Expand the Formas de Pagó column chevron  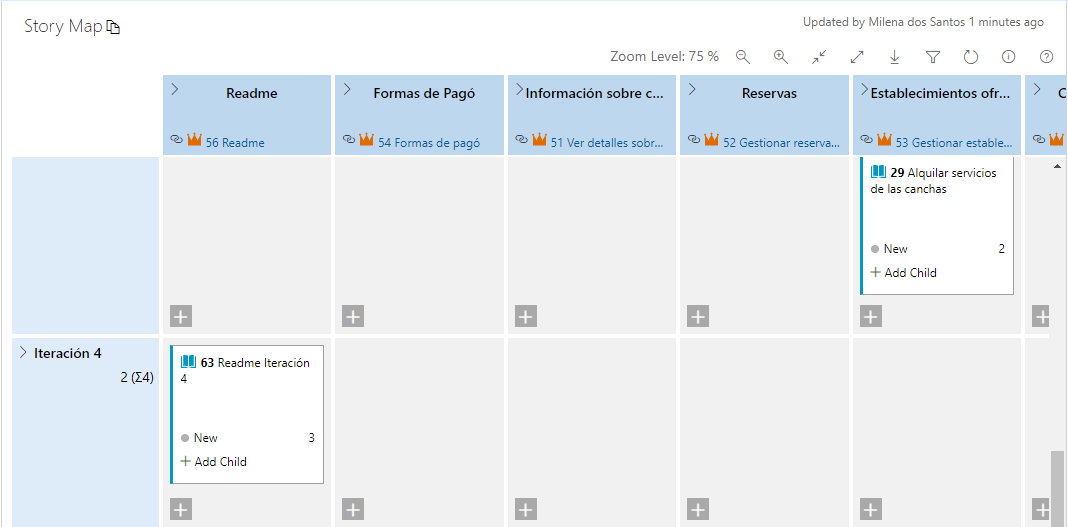click(347, 89)
